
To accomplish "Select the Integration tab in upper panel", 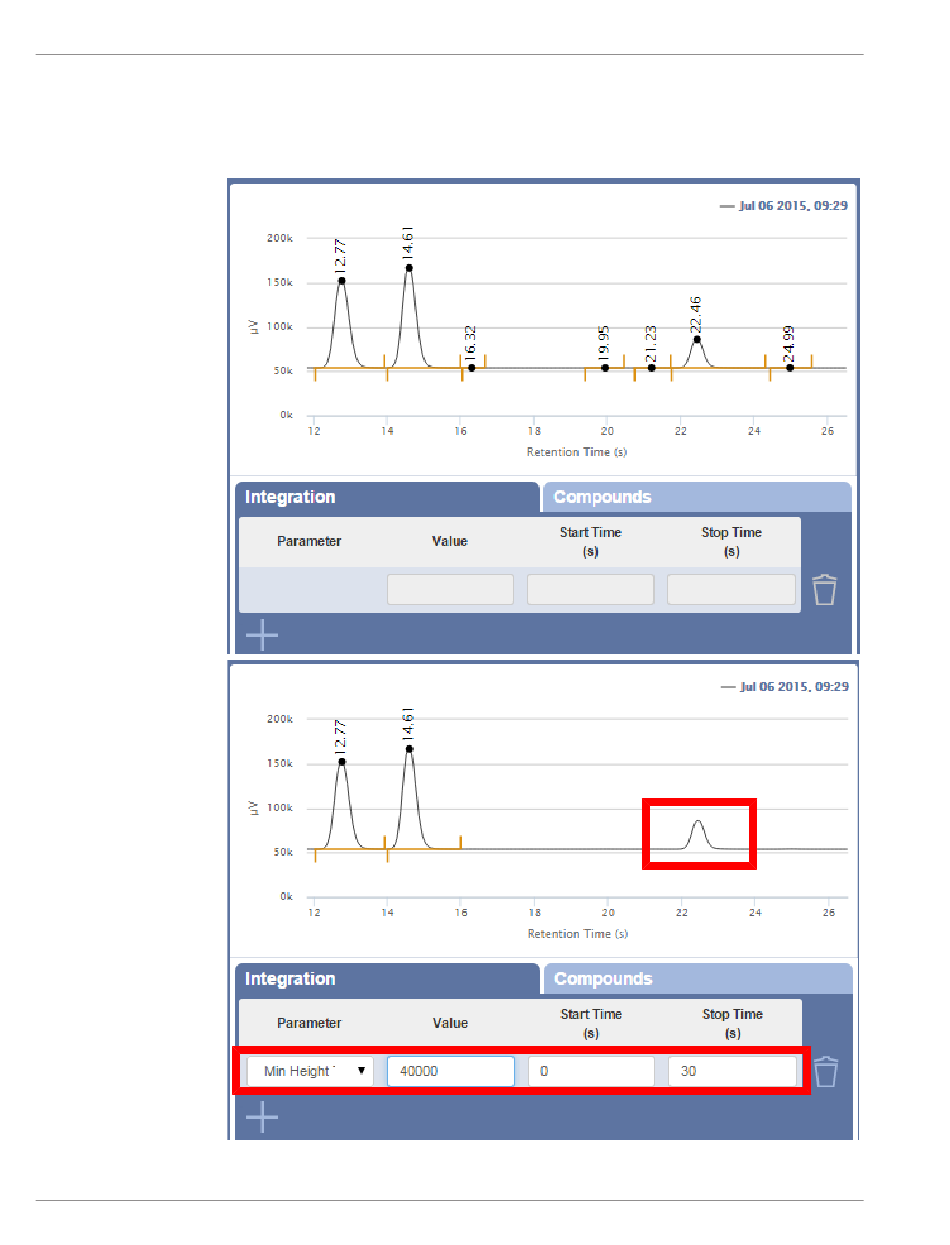I will (x=387, y=497).
